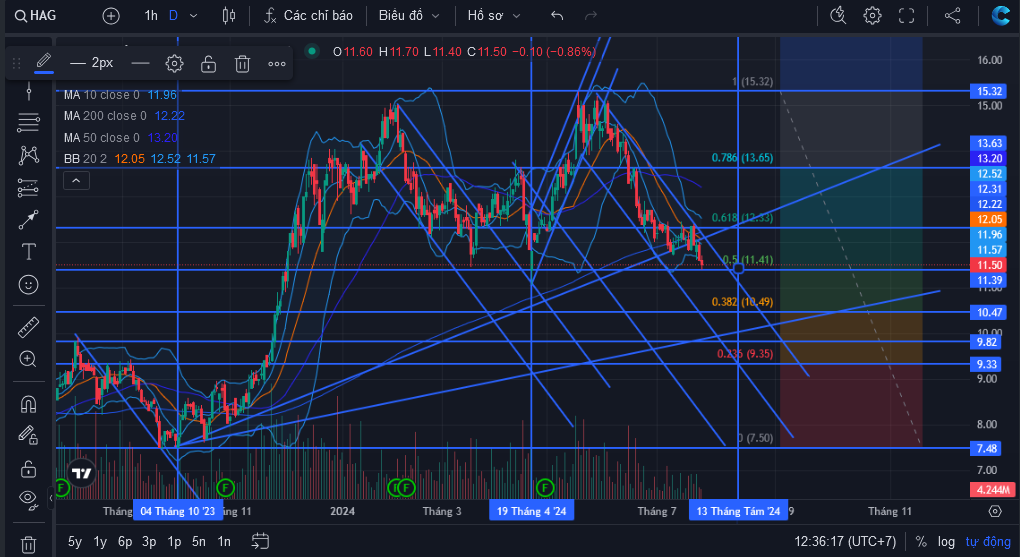
Task: Toggle log scale
Action: click(x=946, y=541)
